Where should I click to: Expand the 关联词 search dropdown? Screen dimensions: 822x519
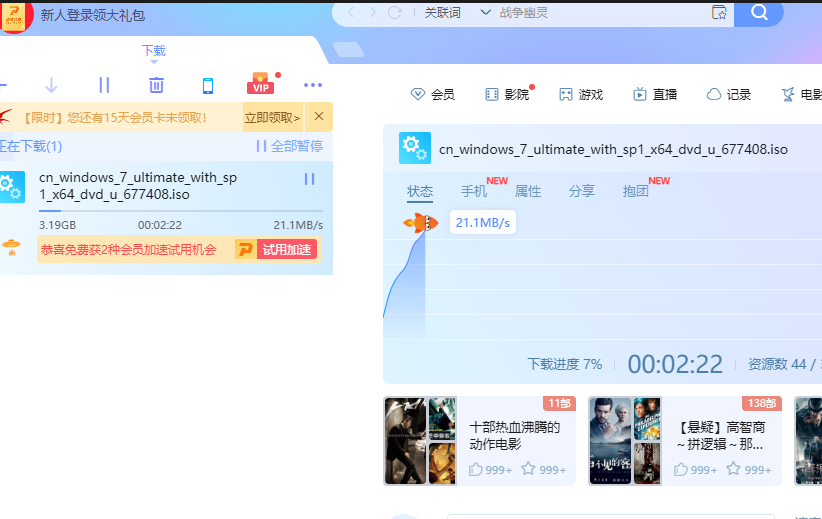pos(486,13)
